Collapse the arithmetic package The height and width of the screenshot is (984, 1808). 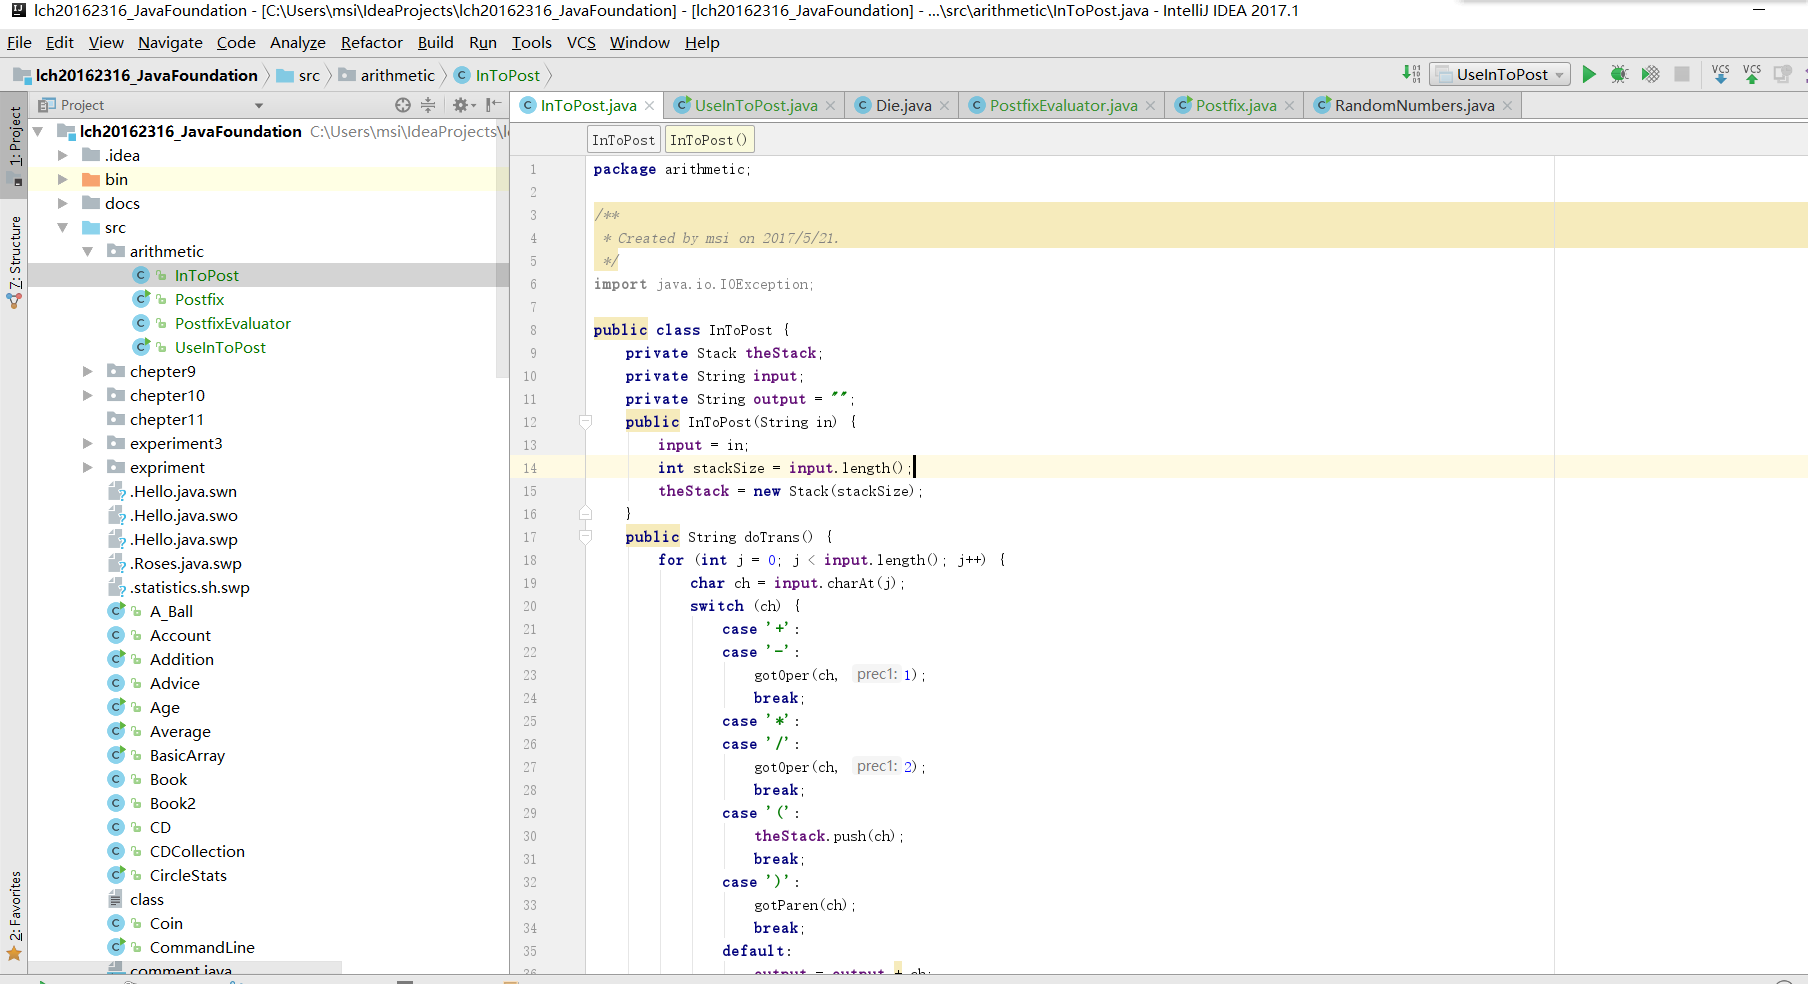pyautogui.click(x=88, y=251)
